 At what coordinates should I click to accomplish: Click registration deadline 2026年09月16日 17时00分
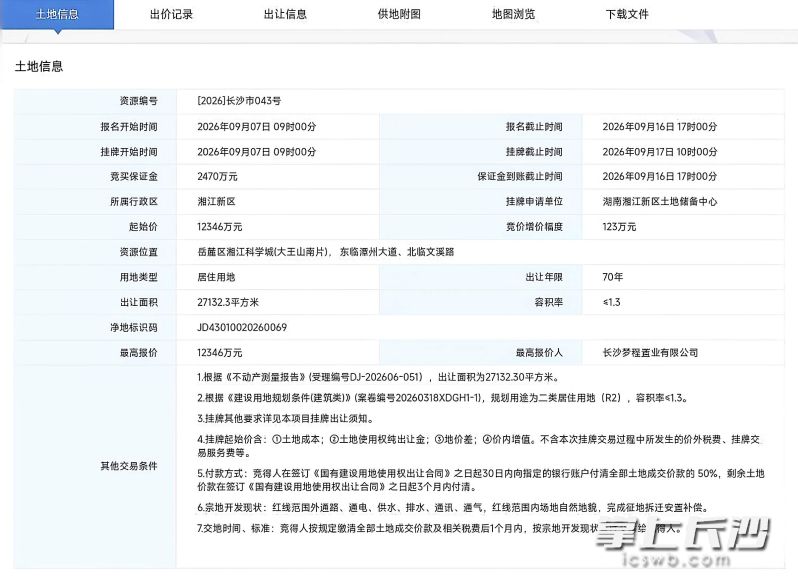(x=660, y=127)
